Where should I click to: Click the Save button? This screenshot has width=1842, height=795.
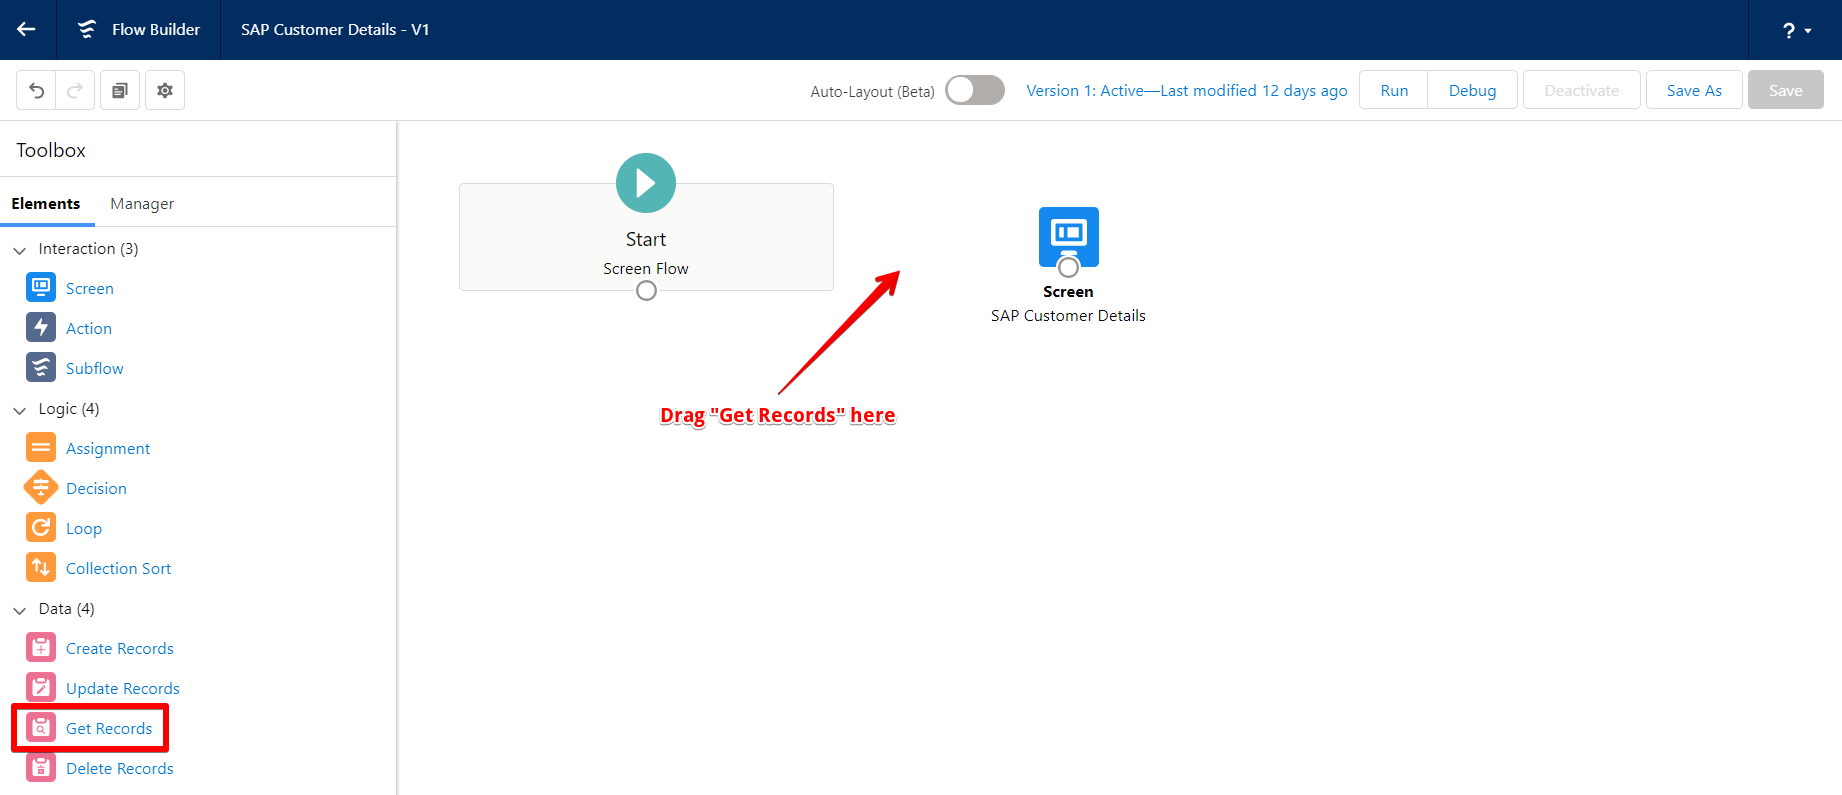tap(1786, 90)
